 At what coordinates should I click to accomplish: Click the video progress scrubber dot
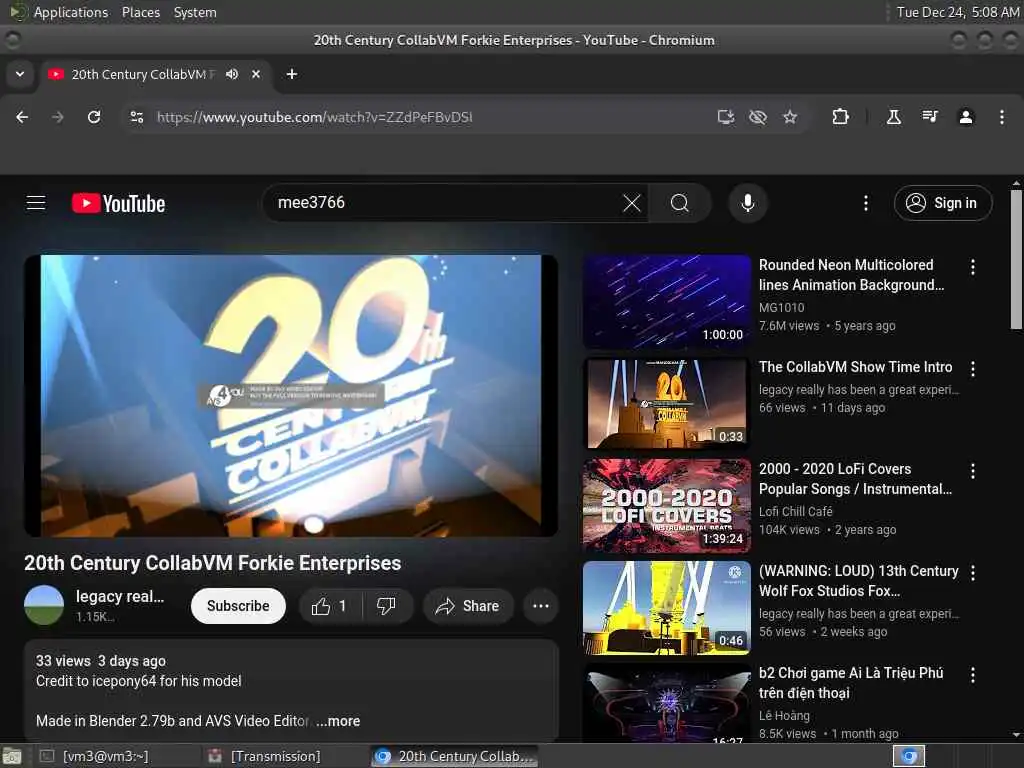point(314,524)
